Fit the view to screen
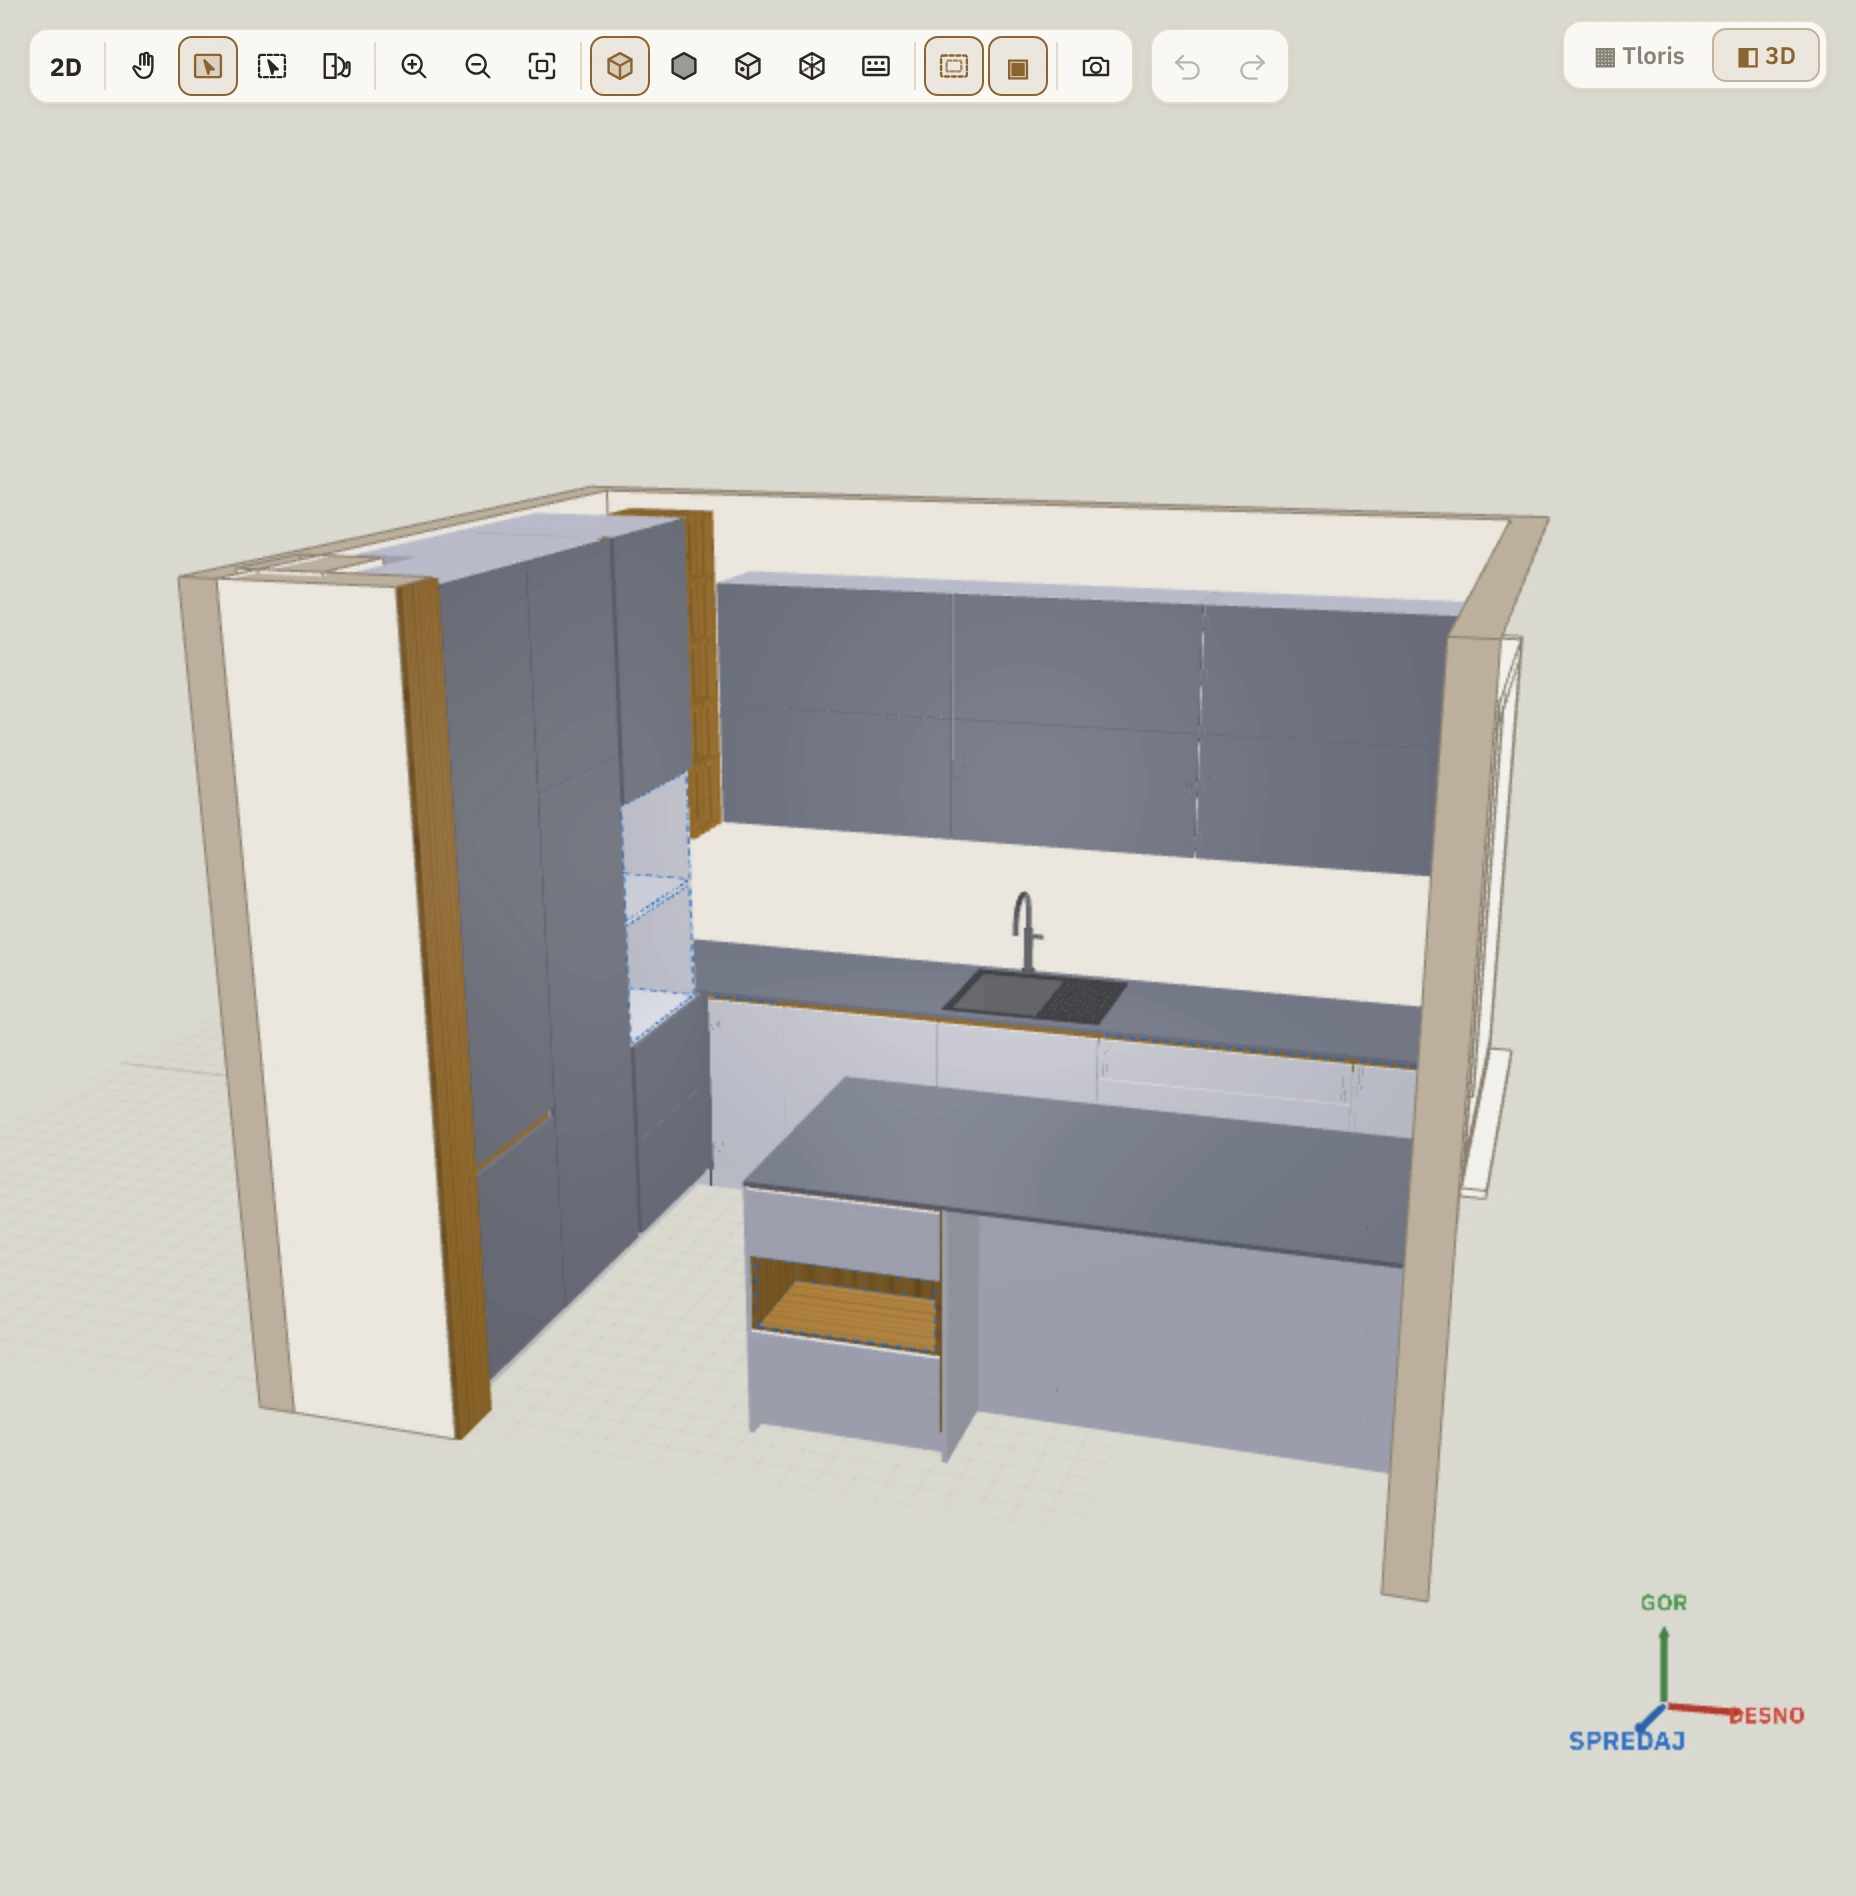This screenshot has width=1856, height=1896. coord(542,67)
